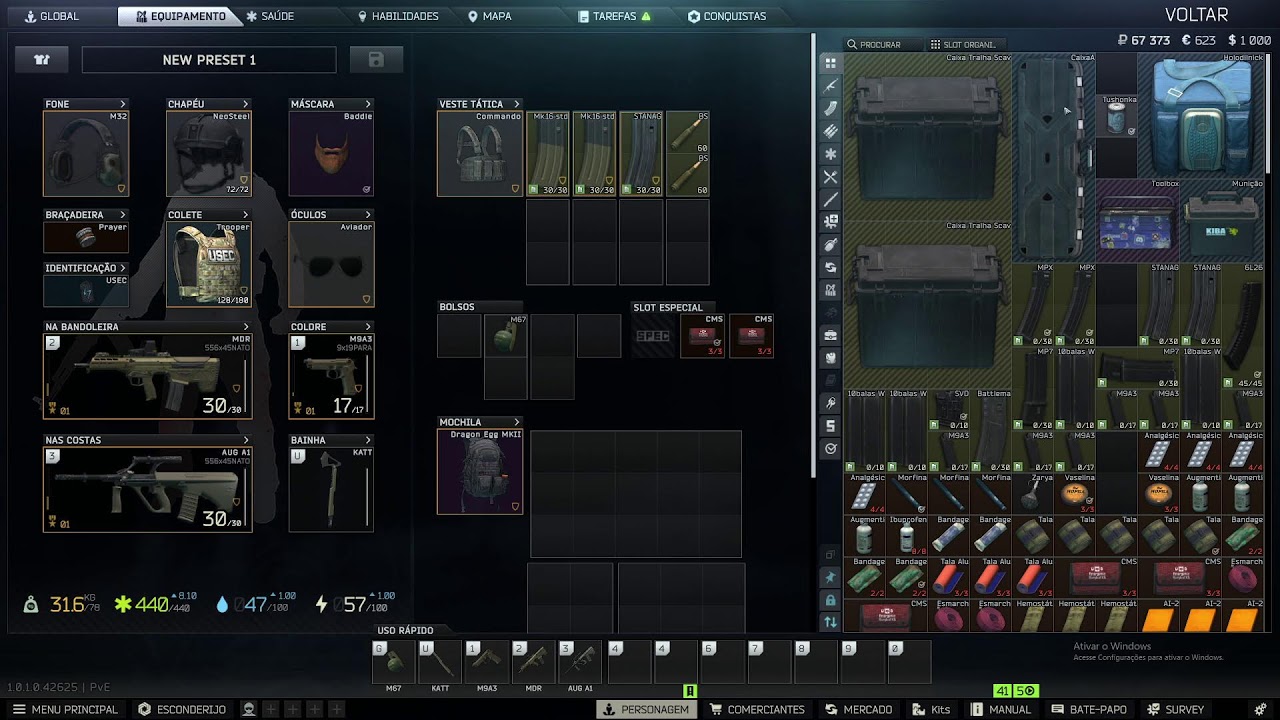Go to Comerciantes
The height and width of the screenshot is (720, 1280).
pyautogui.click(x=757, y=709)
